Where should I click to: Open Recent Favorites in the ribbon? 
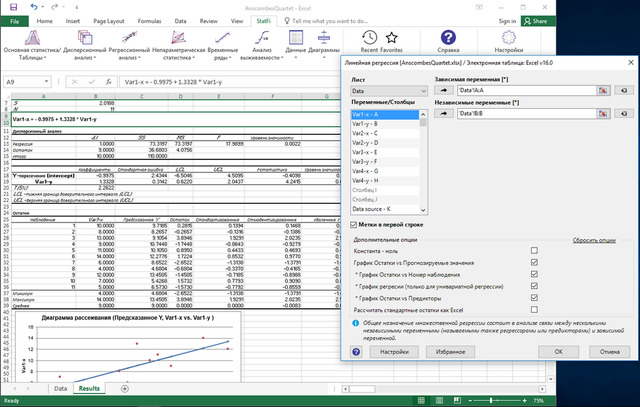click(x=383, y=40)
